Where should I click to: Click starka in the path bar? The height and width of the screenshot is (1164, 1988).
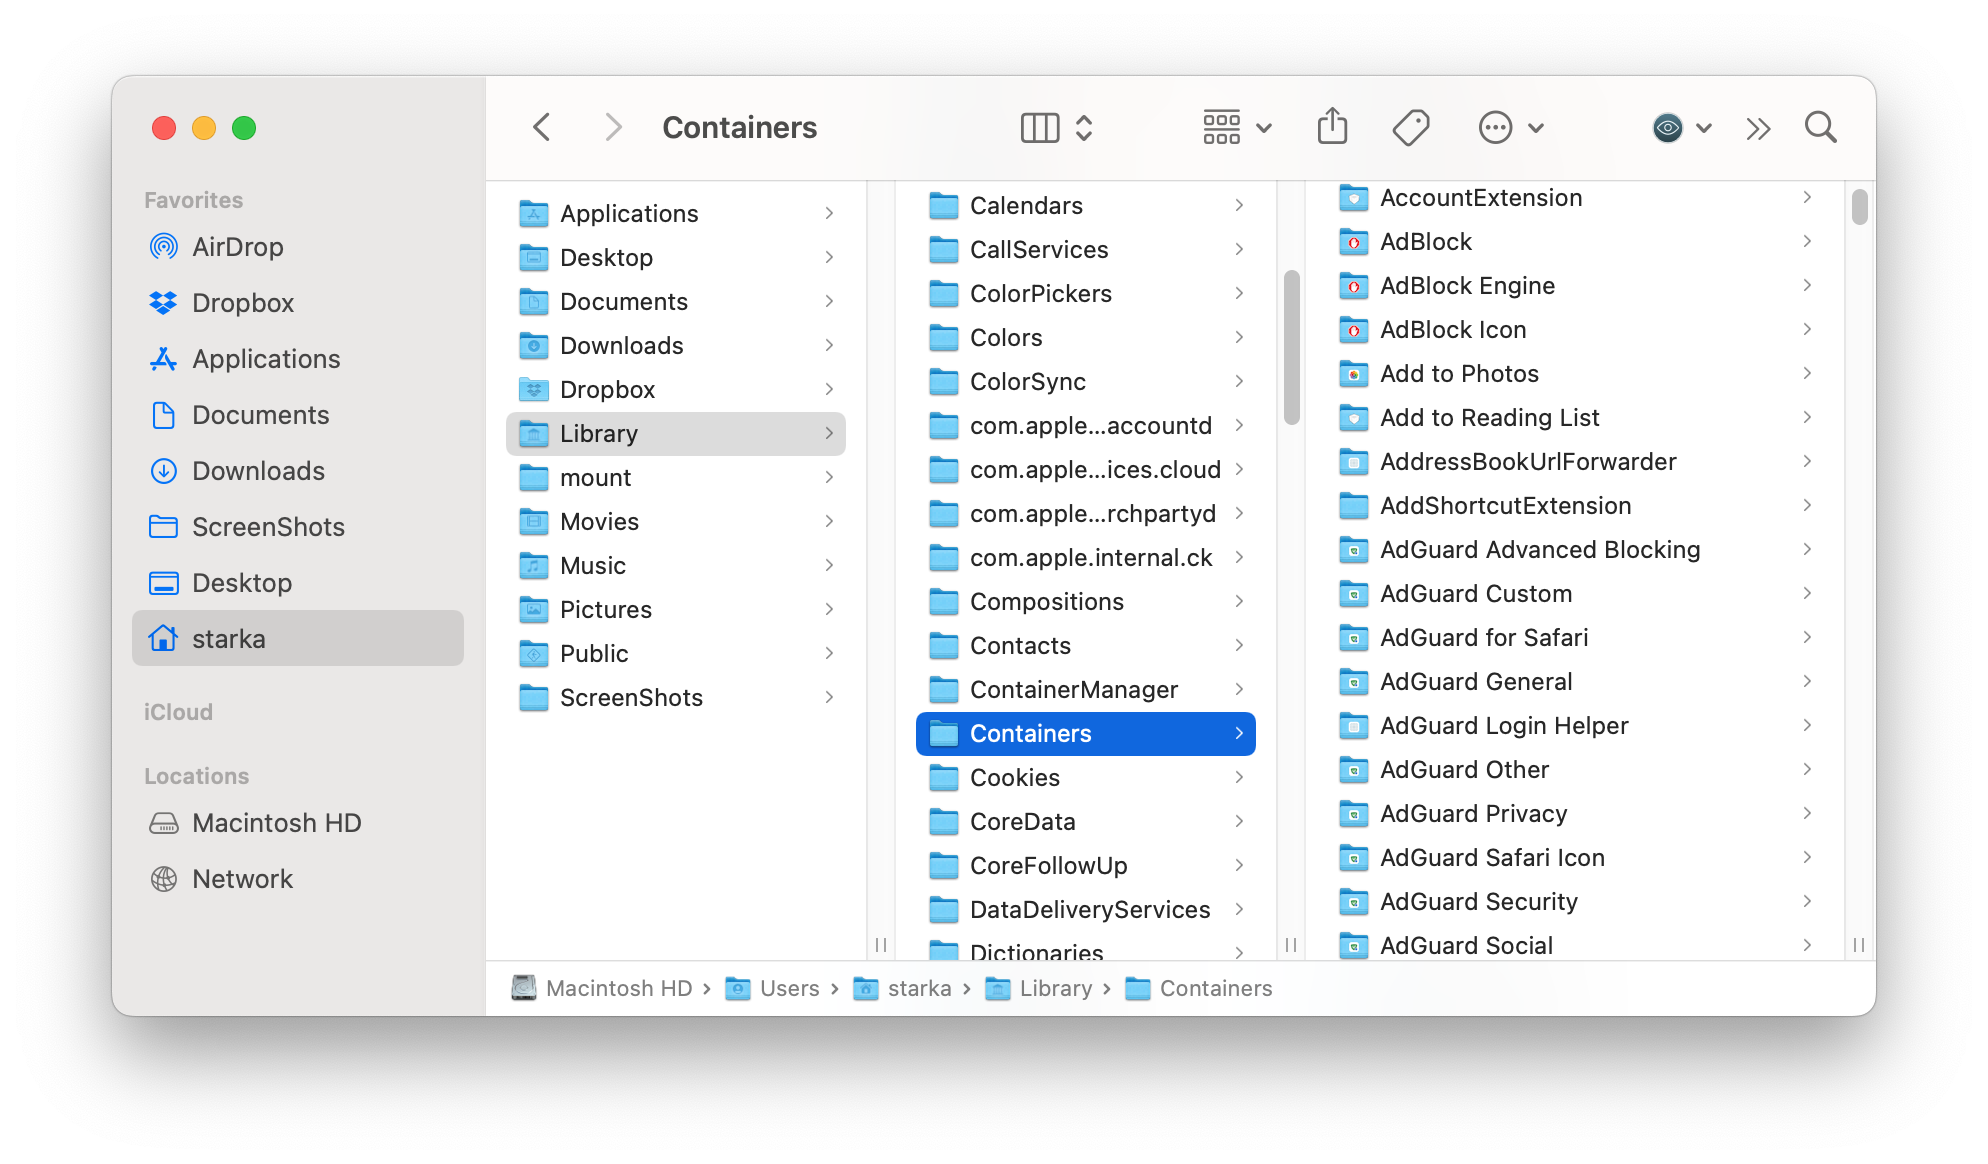[902, 989]
